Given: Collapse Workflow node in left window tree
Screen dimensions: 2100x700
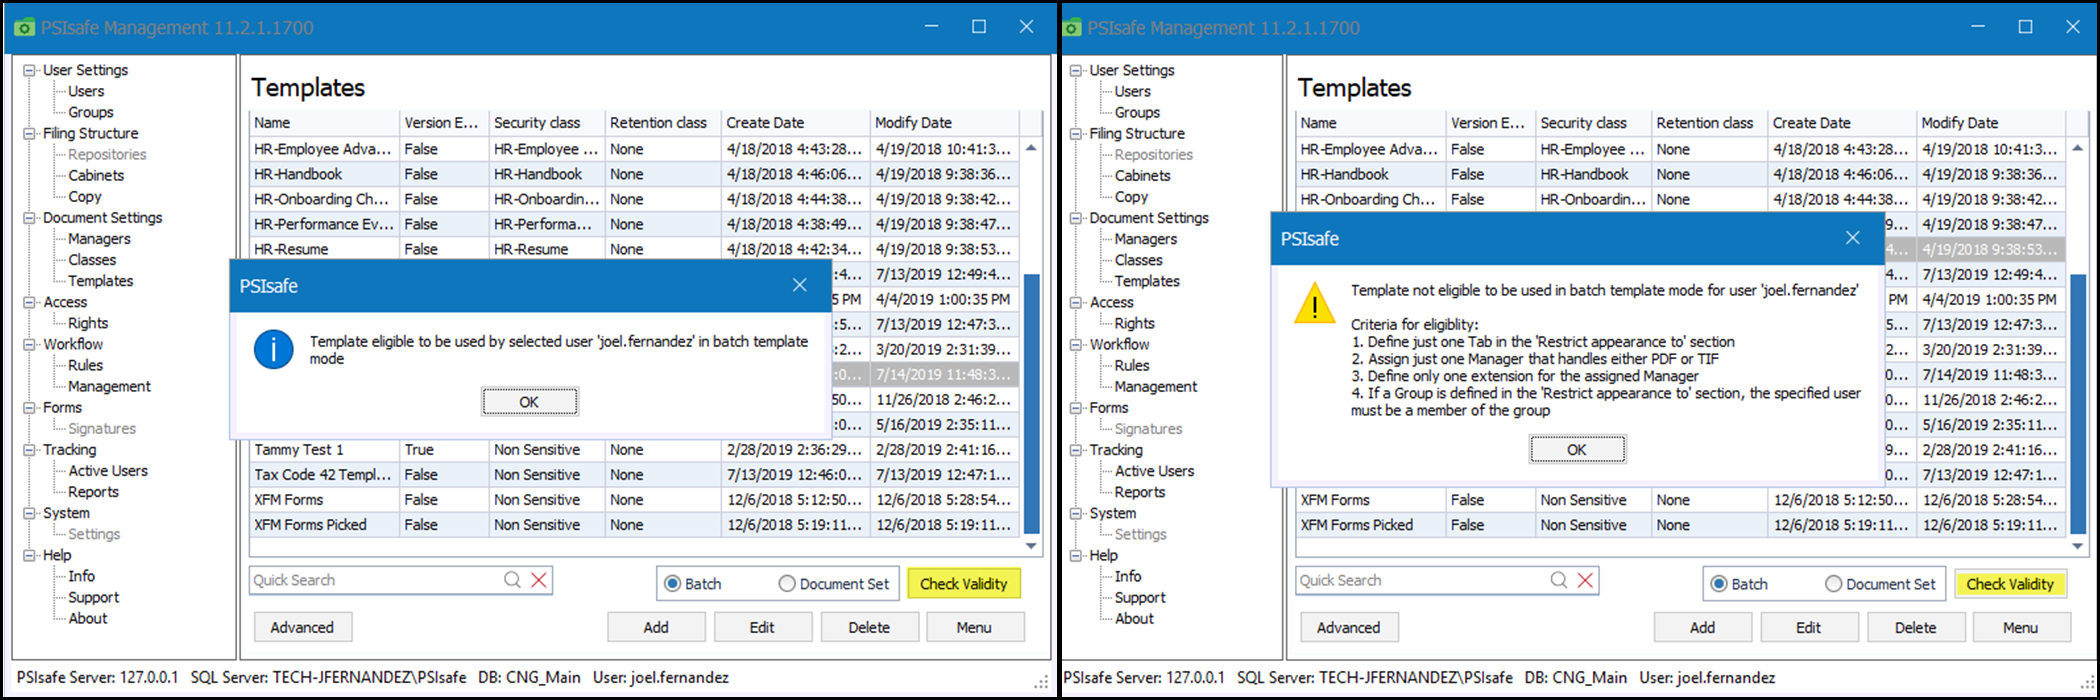Looking at the screenshot, I should pos(30,344).
